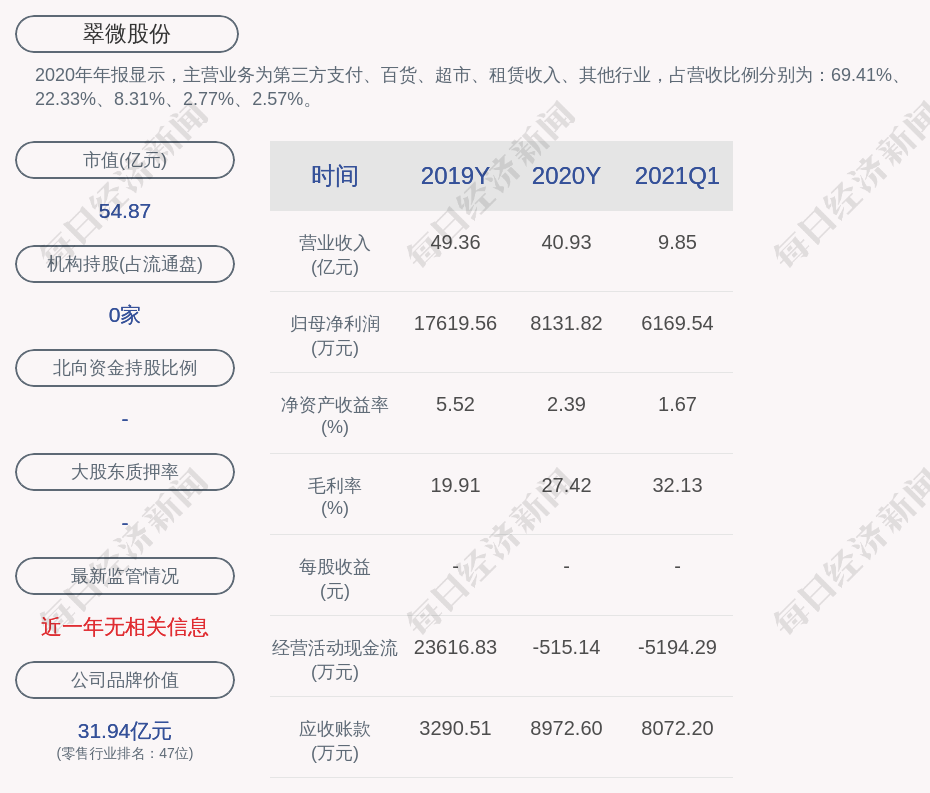This screenshot has height=793, width=930.
Task: Click the red 近一年无相关信息 text
Action: tap(125, 627)
